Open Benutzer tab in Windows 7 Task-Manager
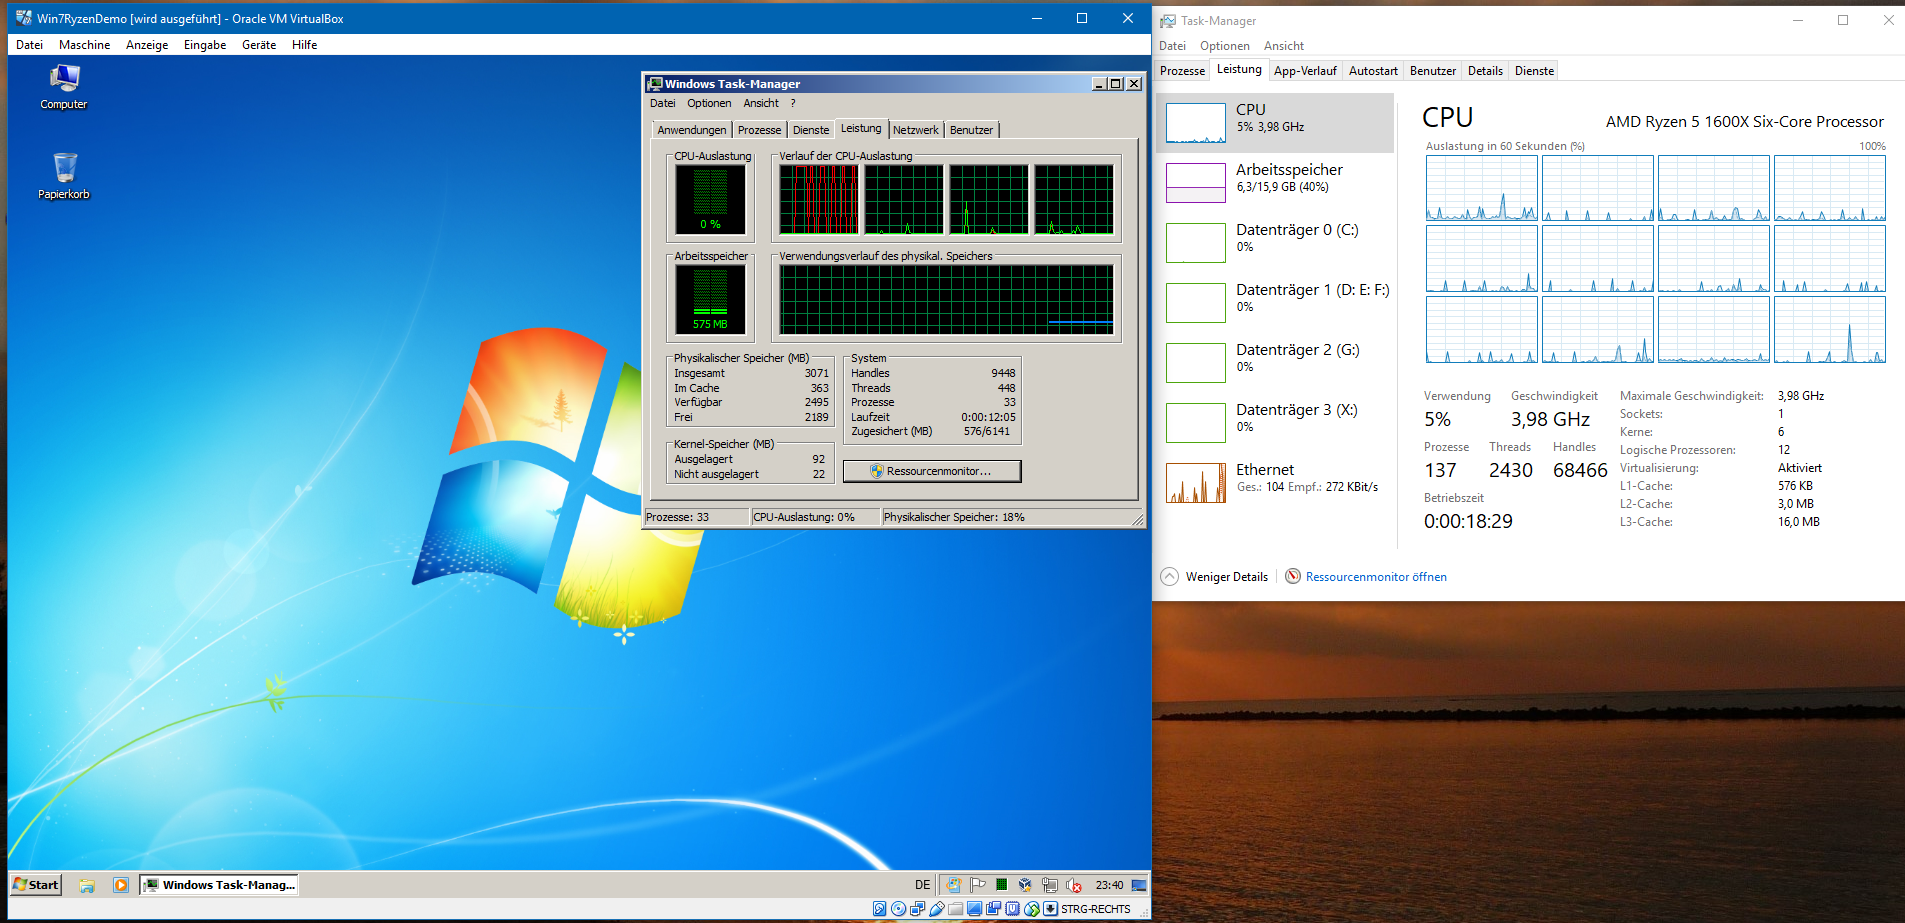 (x=971, y=130)
